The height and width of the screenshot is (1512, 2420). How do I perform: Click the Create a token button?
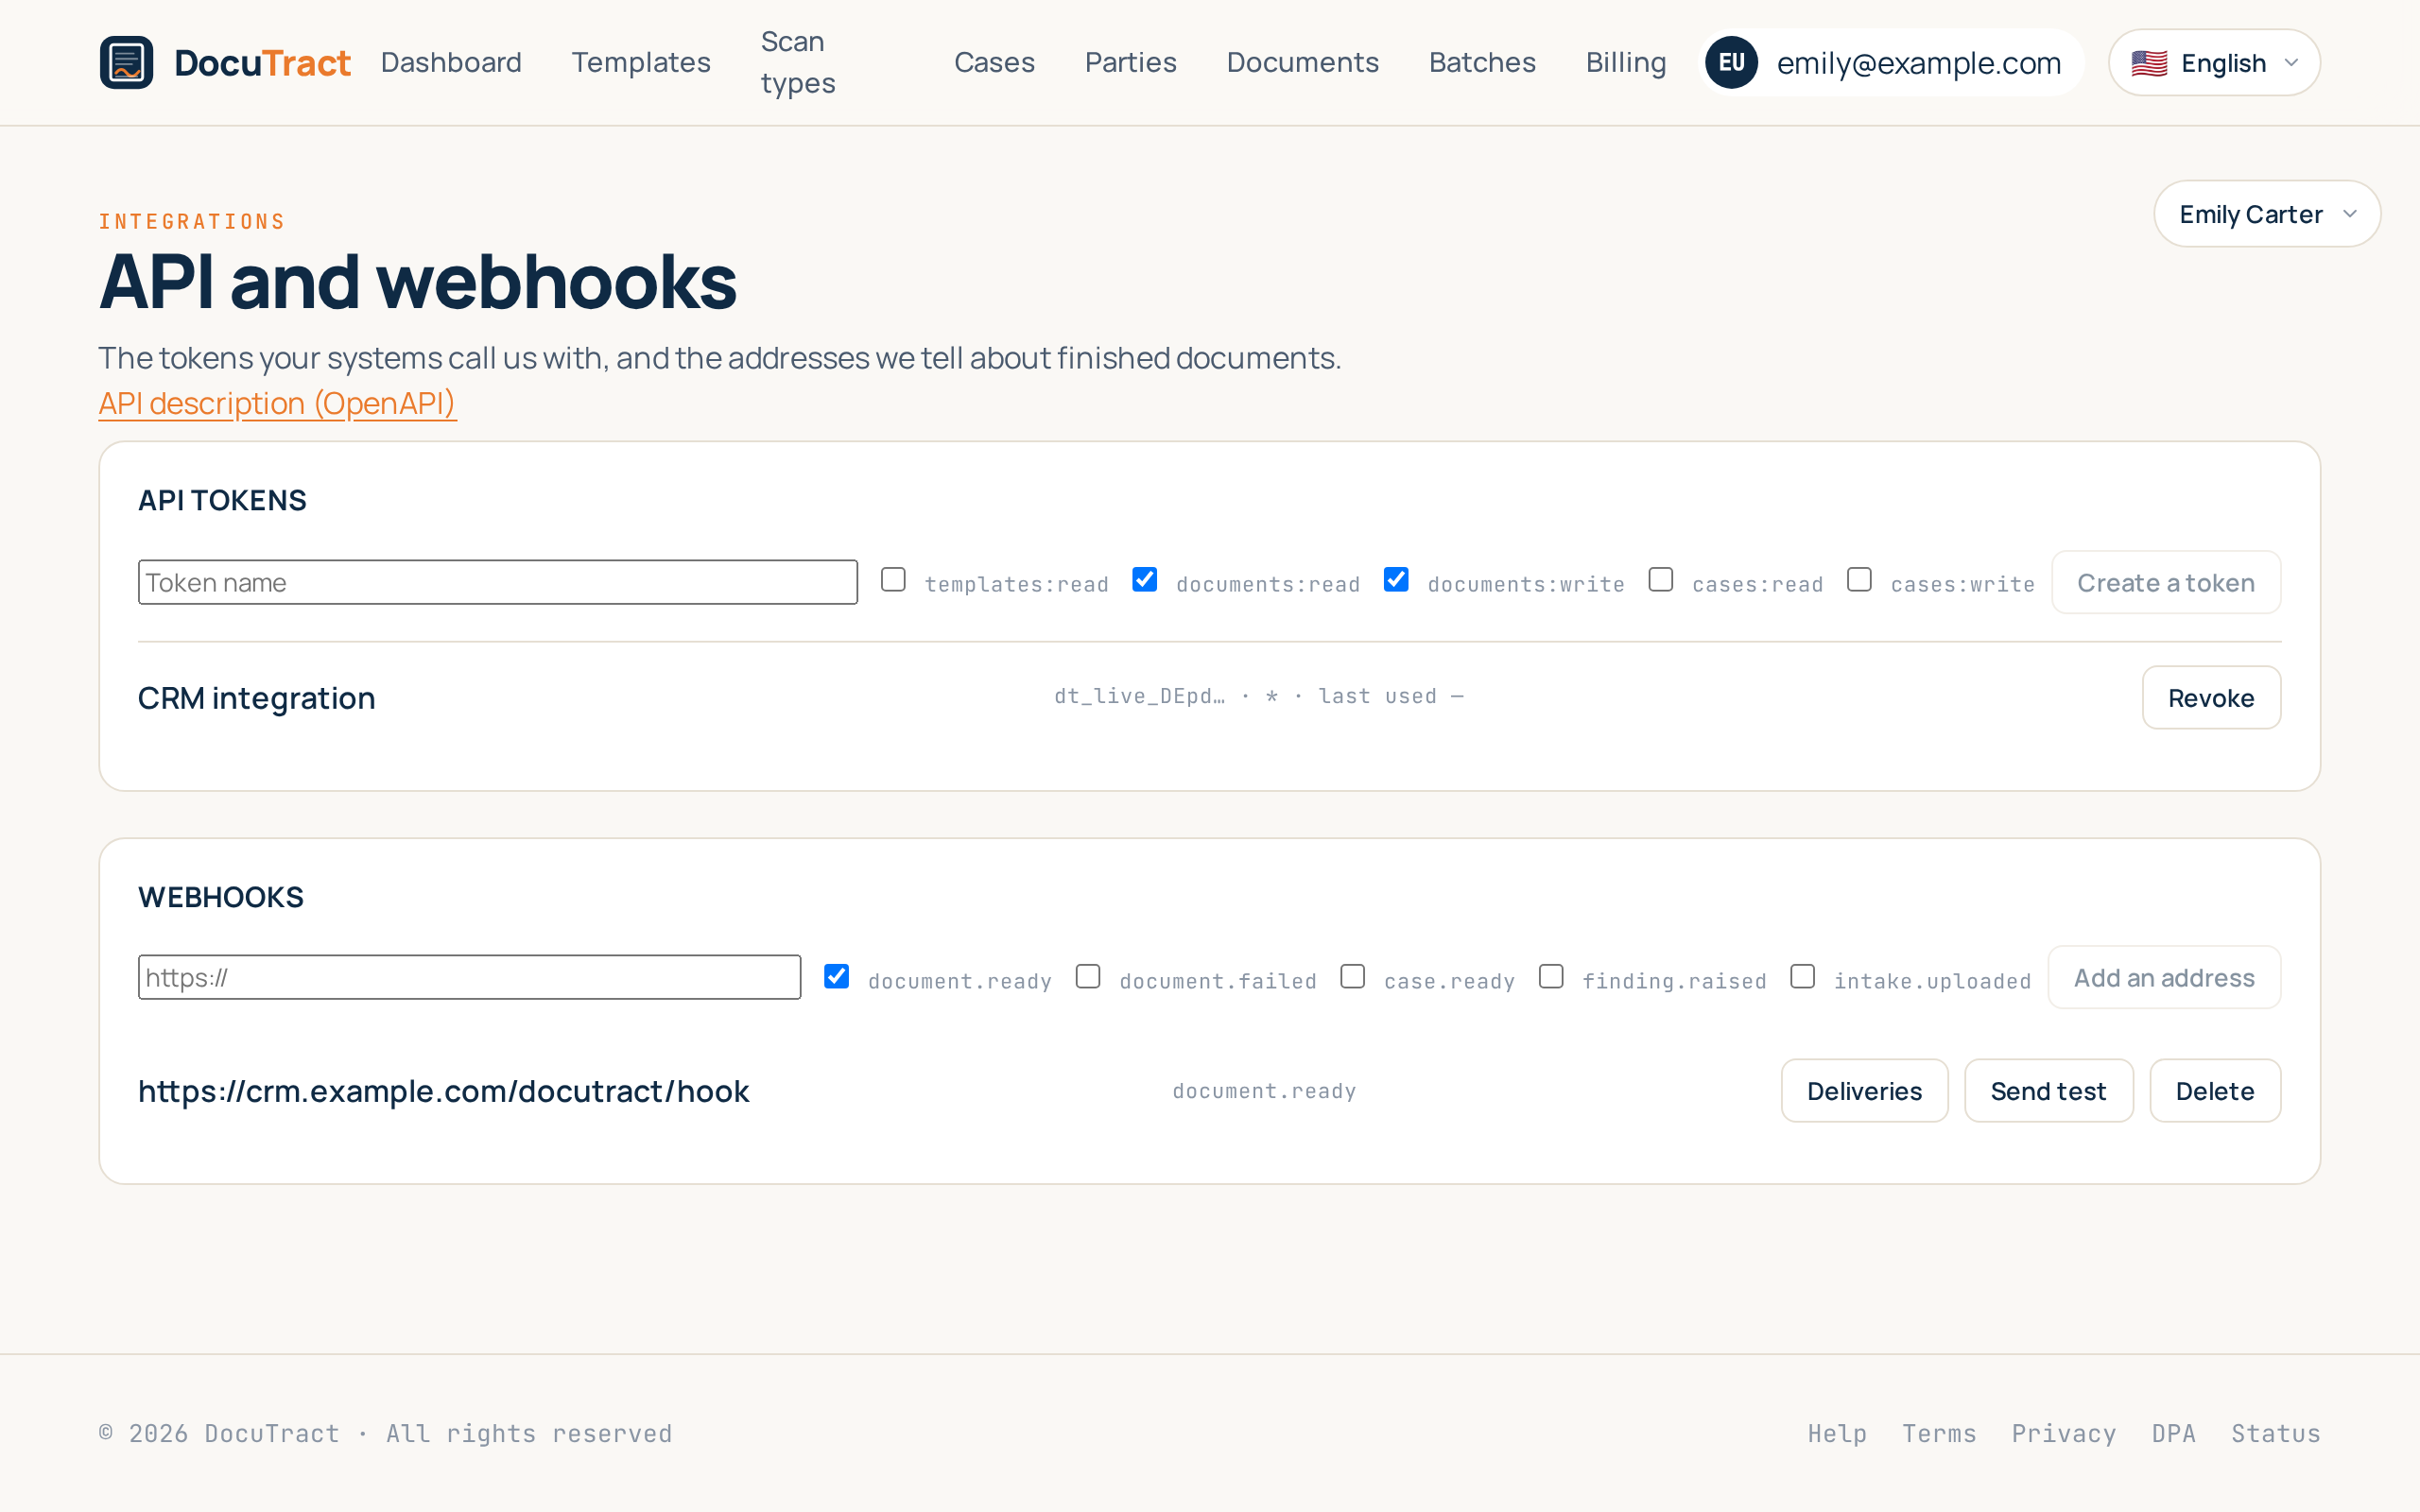tap(2166, 582)
